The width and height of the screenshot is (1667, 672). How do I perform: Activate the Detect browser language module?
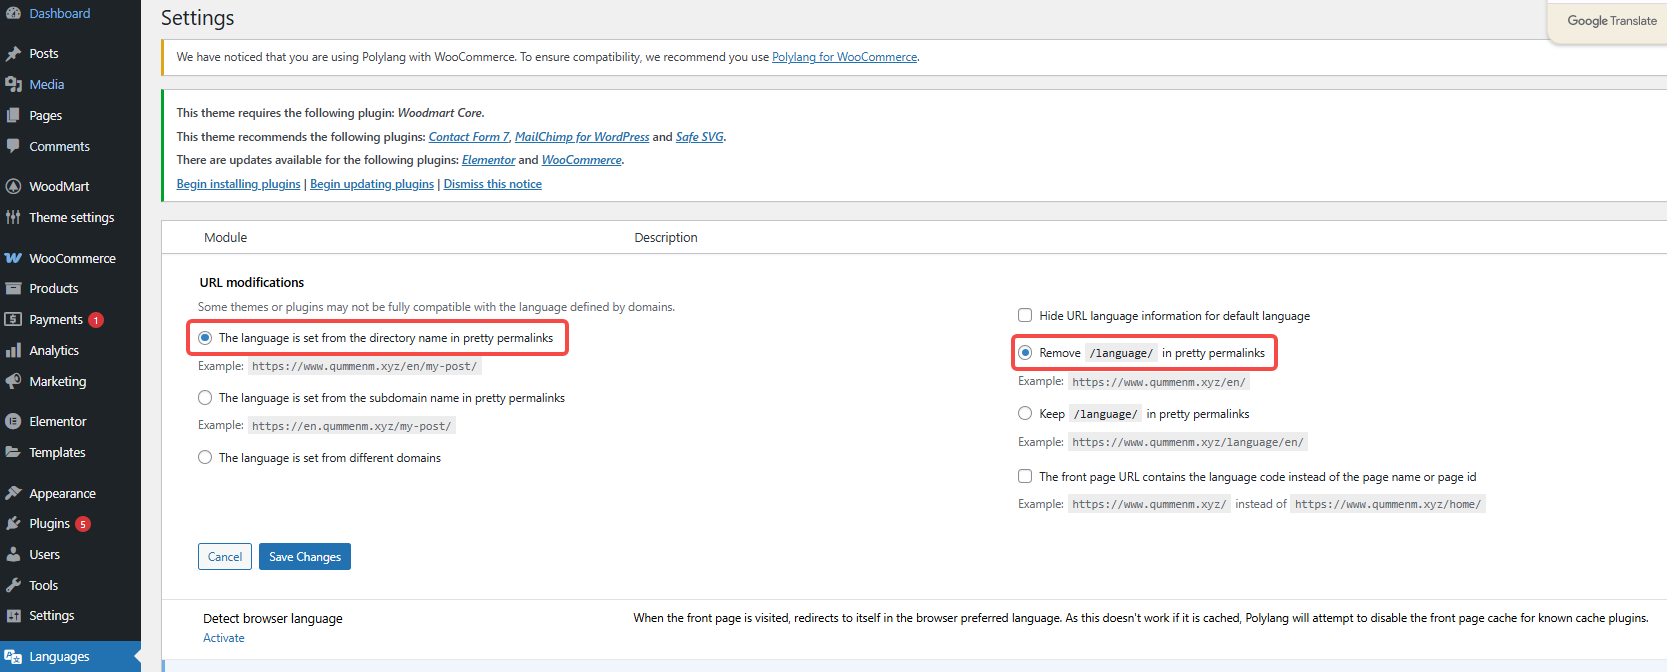(224, 638)
